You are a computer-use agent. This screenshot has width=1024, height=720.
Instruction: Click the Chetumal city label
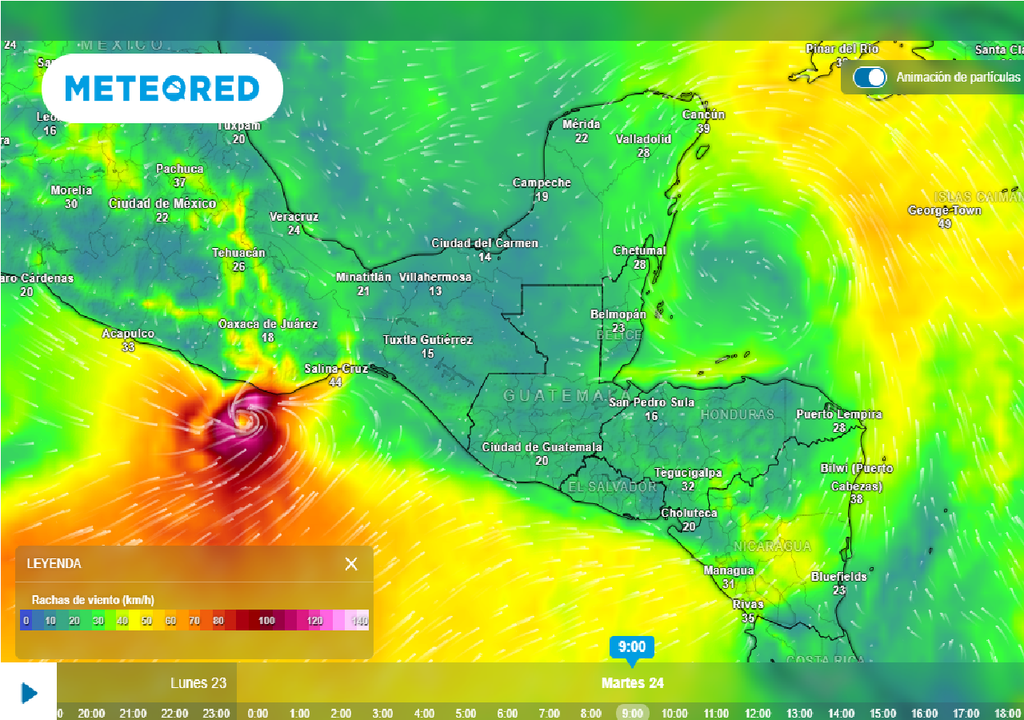point(639,250)
